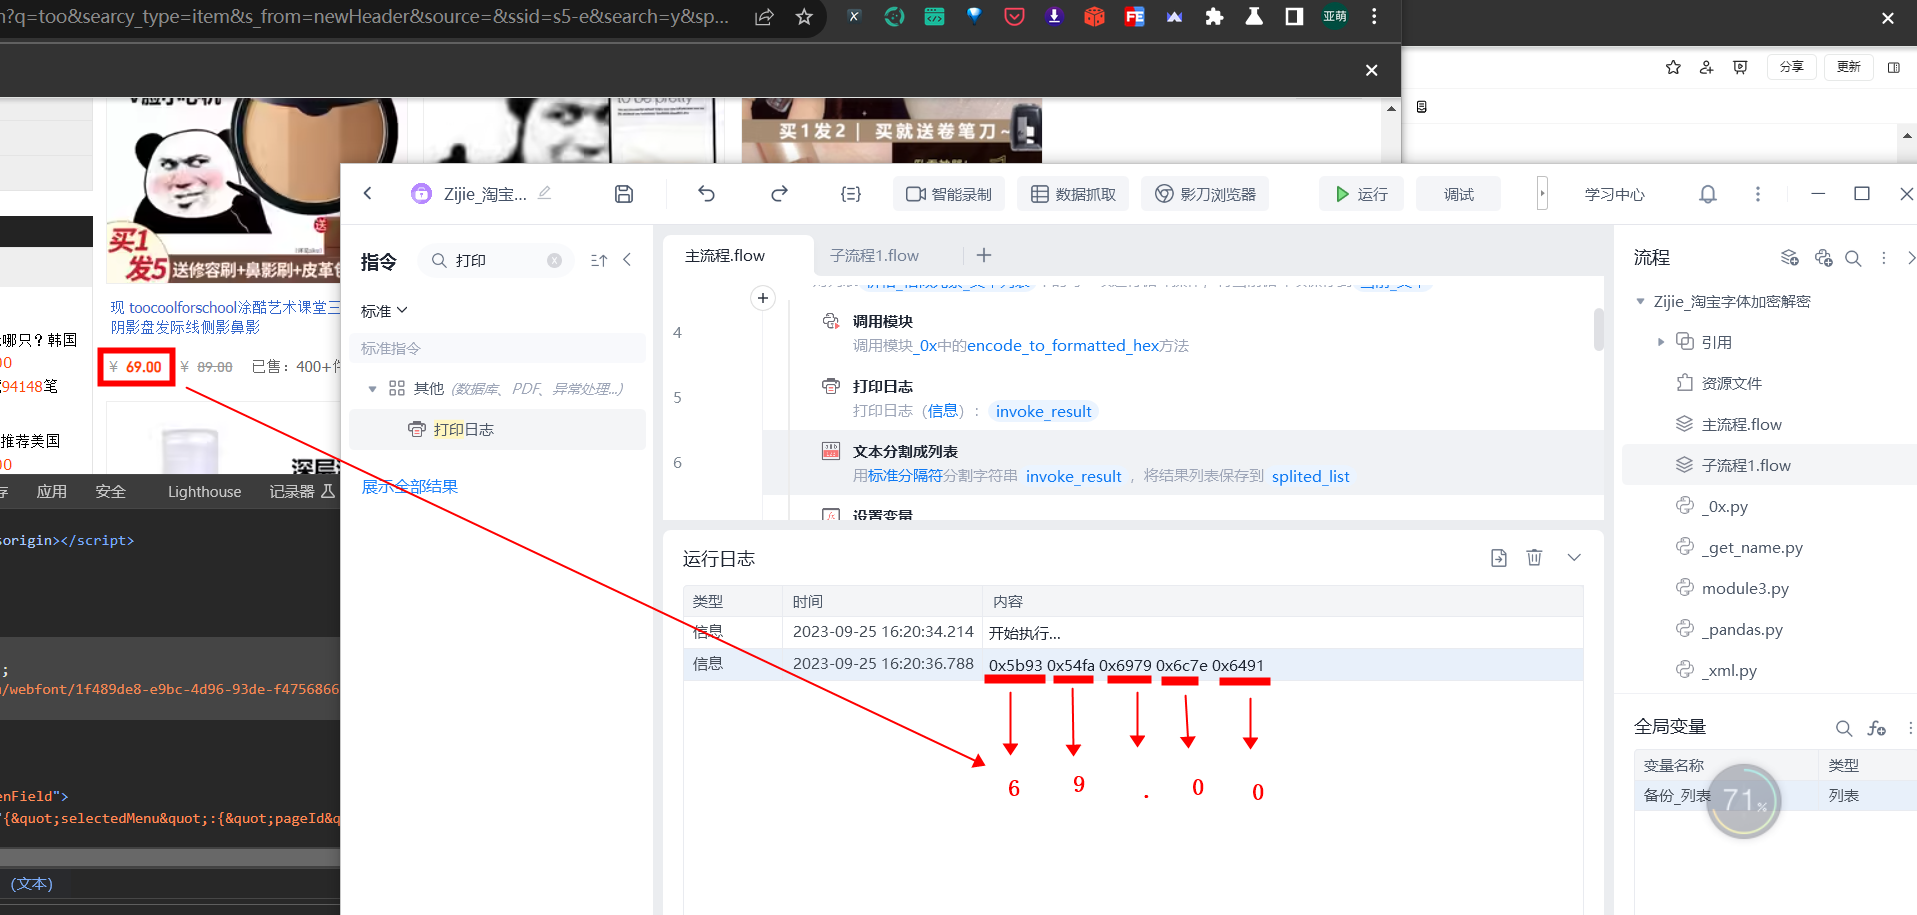The width and height of the screenshot is (1917, 915).
Task: Open 安全 tab in DevTools
Action: [110, 491]
